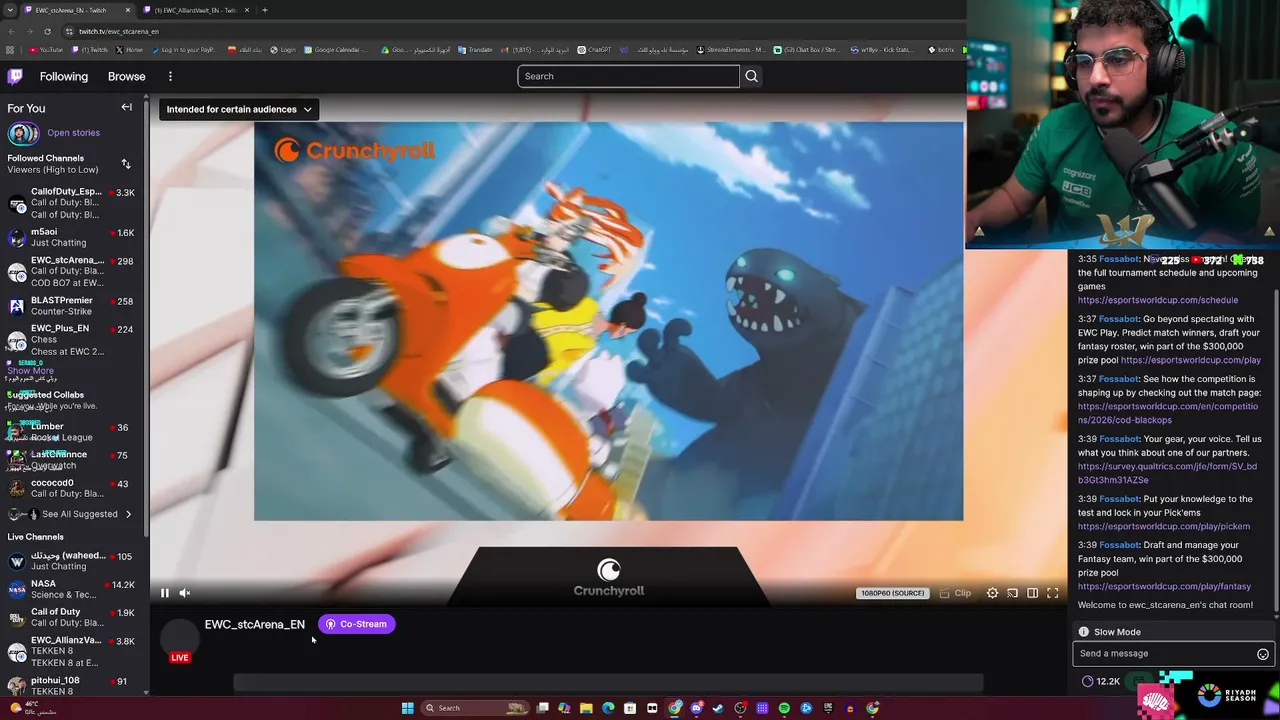Open the YouTube bookmark
The height and width of the screenshot is (720, 1280).
click(46, 49)
